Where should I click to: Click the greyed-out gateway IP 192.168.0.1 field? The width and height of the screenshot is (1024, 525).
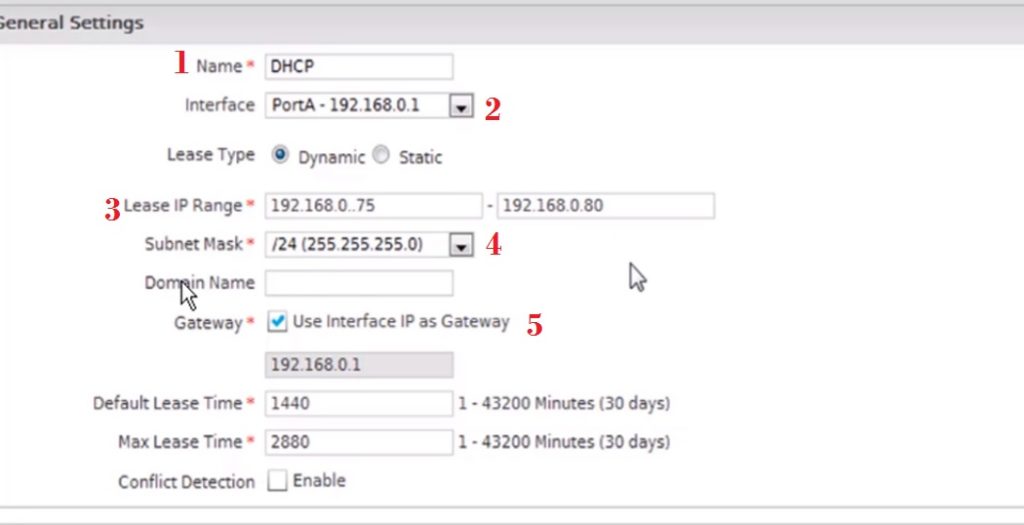(x=358, y=365)
